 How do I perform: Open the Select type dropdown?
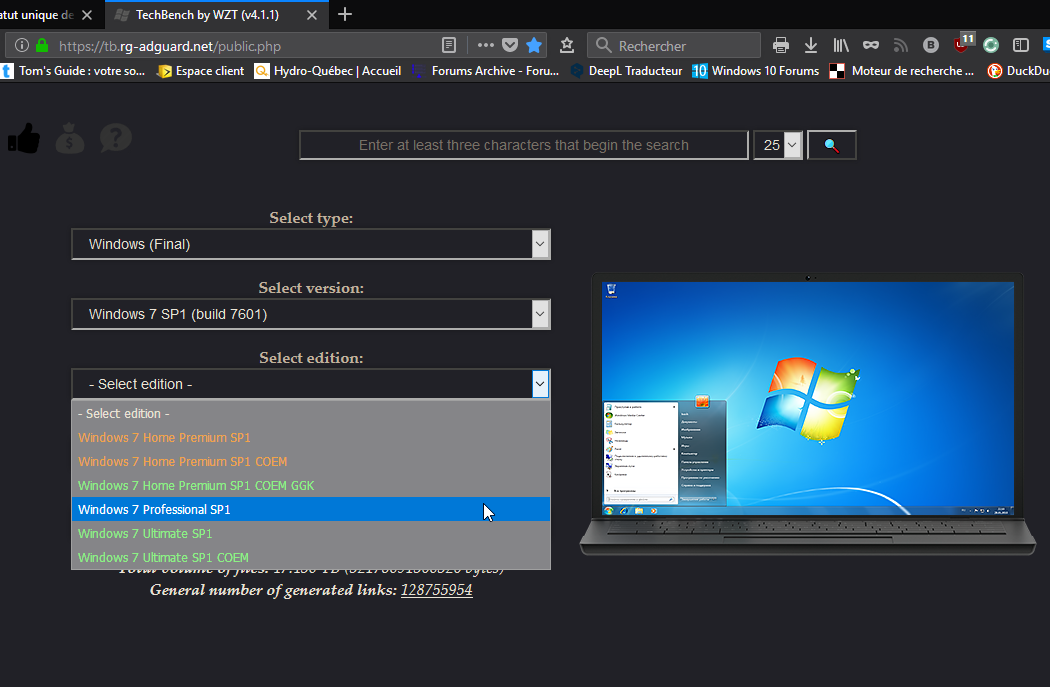311,244
